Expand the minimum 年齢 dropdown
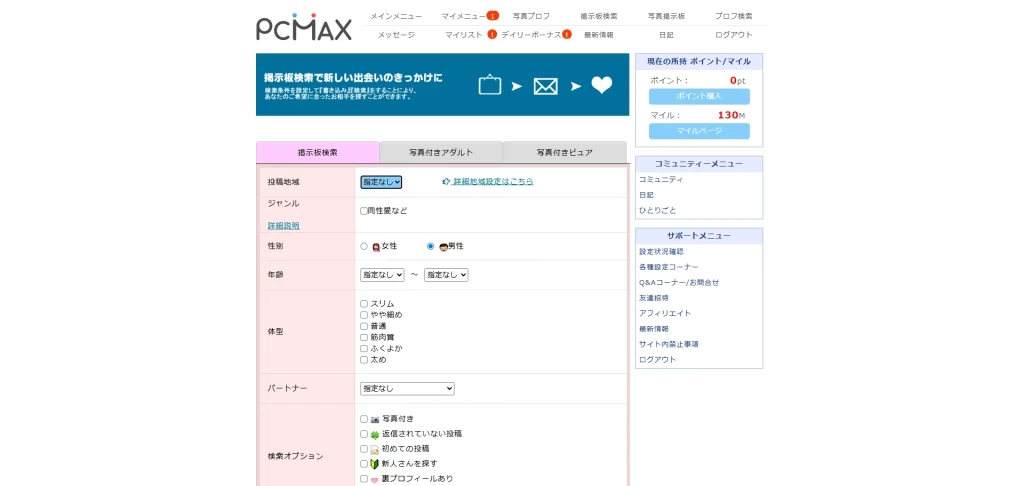 tap(382, 274)
